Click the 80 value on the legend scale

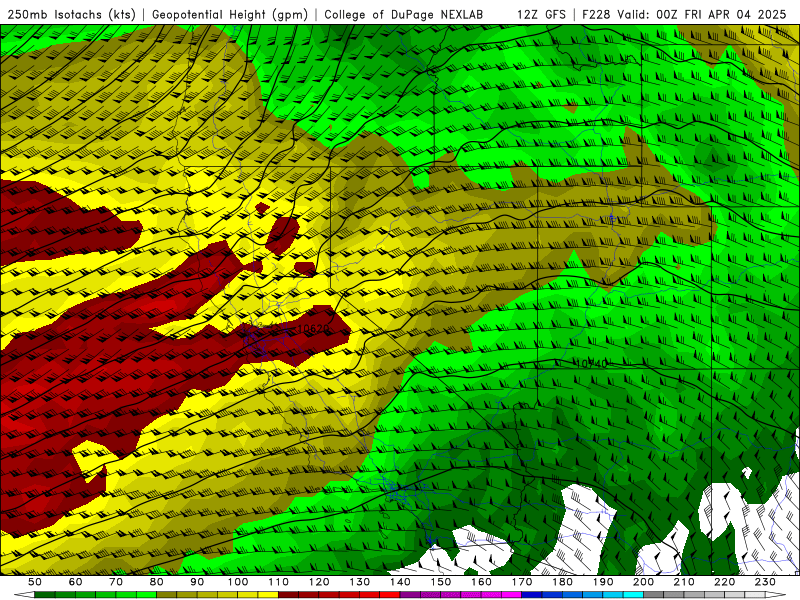[x=157, y=582]
